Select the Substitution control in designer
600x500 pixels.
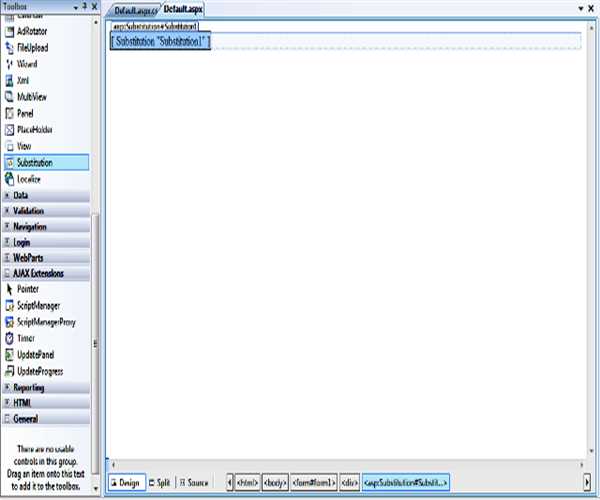click(160, 44)
